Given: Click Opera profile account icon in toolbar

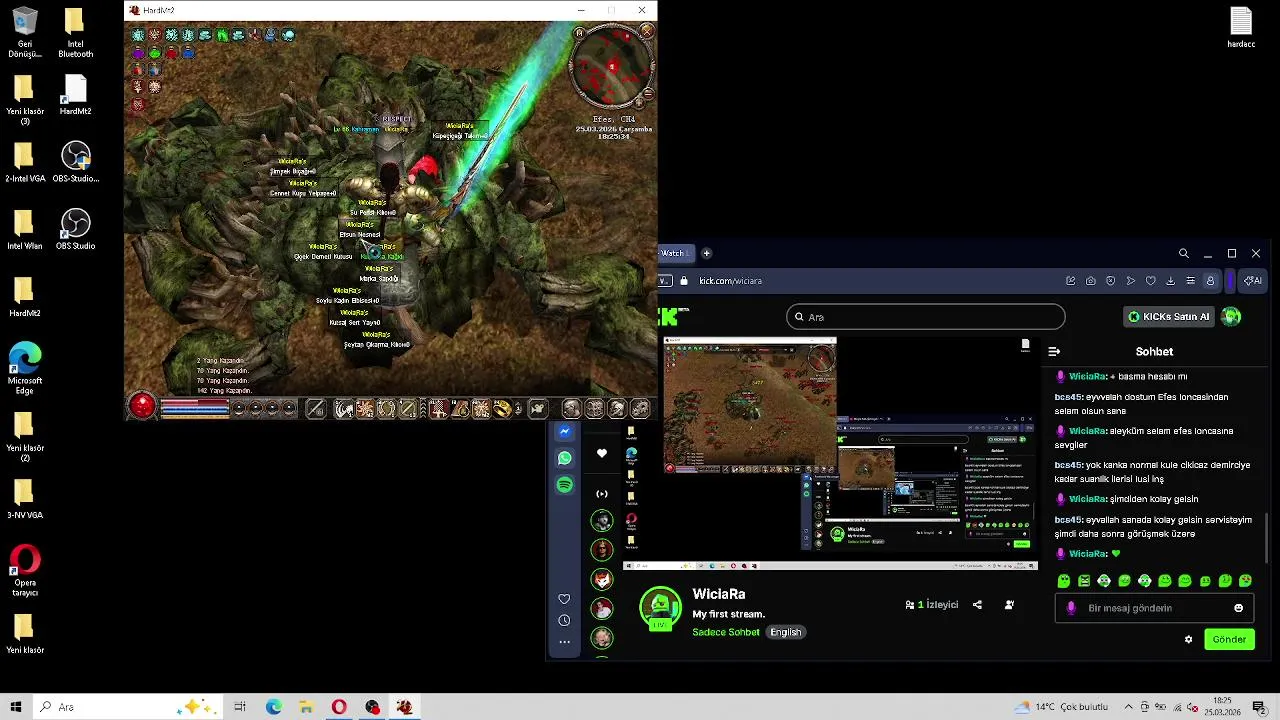Looking at the screenshot, I should click(1210, 281).
